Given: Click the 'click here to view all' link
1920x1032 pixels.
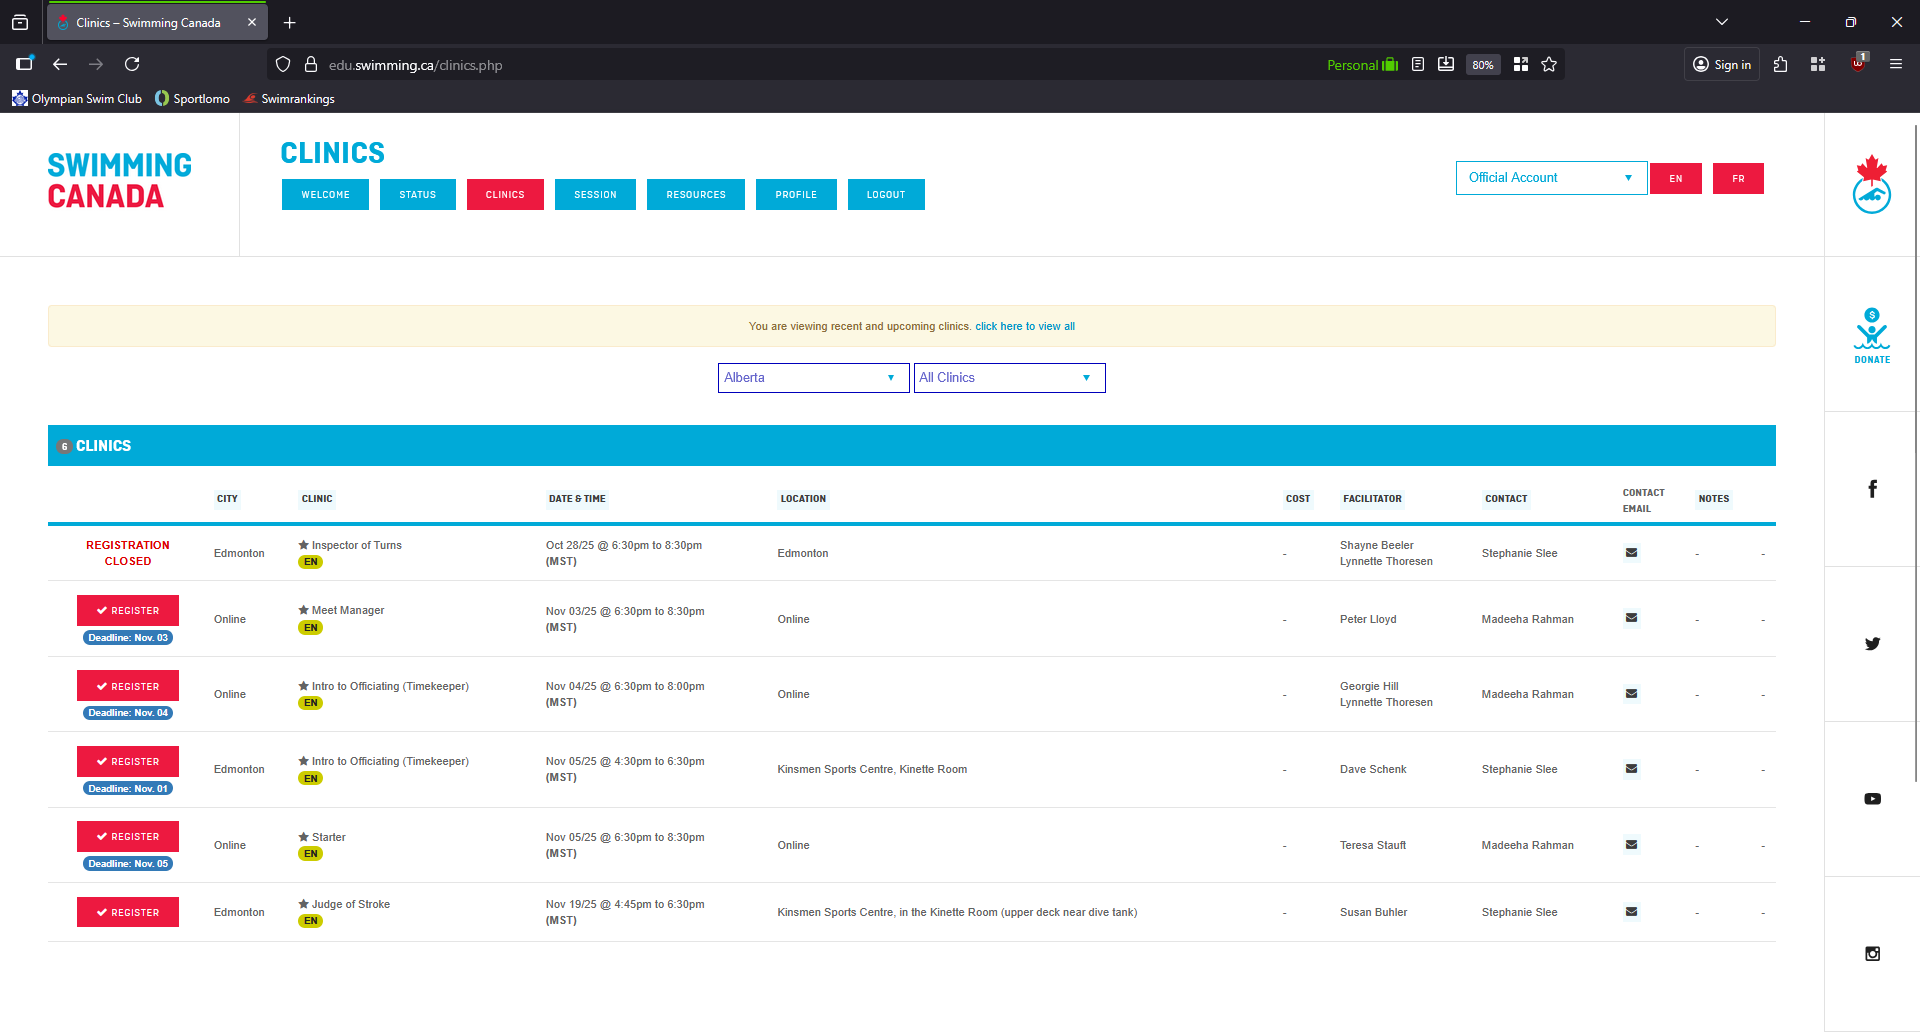Looking at the screenshot, I should pos(1025,327).
